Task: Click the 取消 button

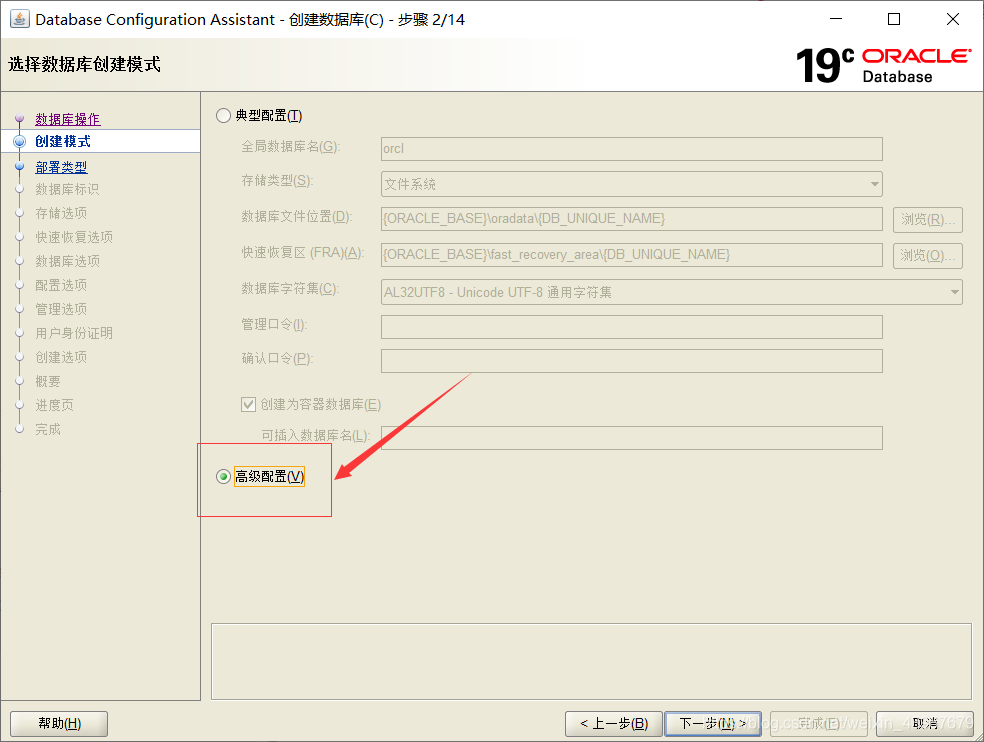Action: (924, 724)
